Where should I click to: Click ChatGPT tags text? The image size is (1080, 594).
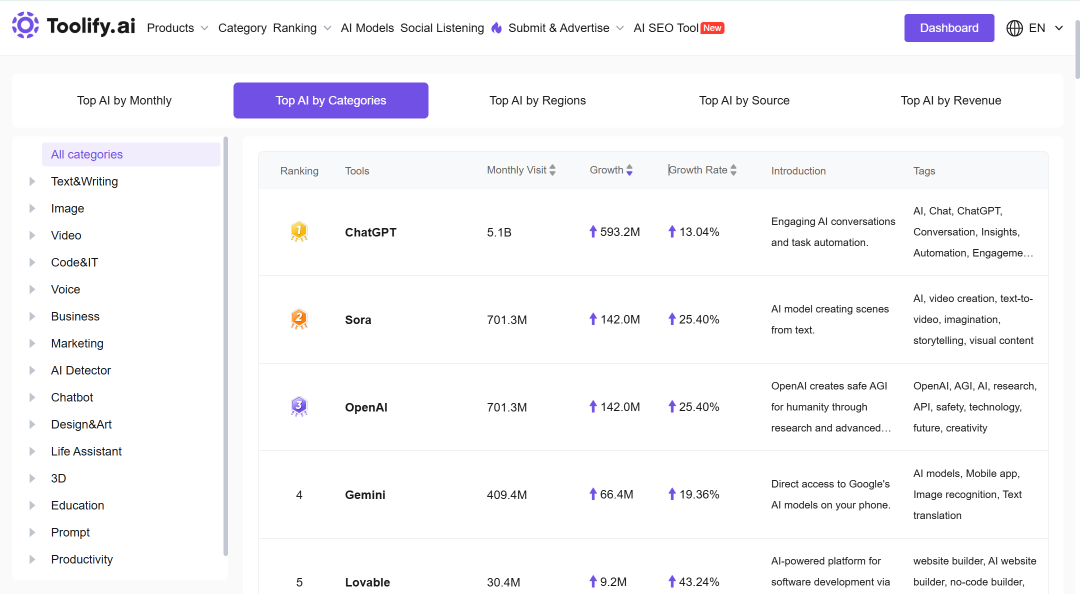tap(973, 232)
